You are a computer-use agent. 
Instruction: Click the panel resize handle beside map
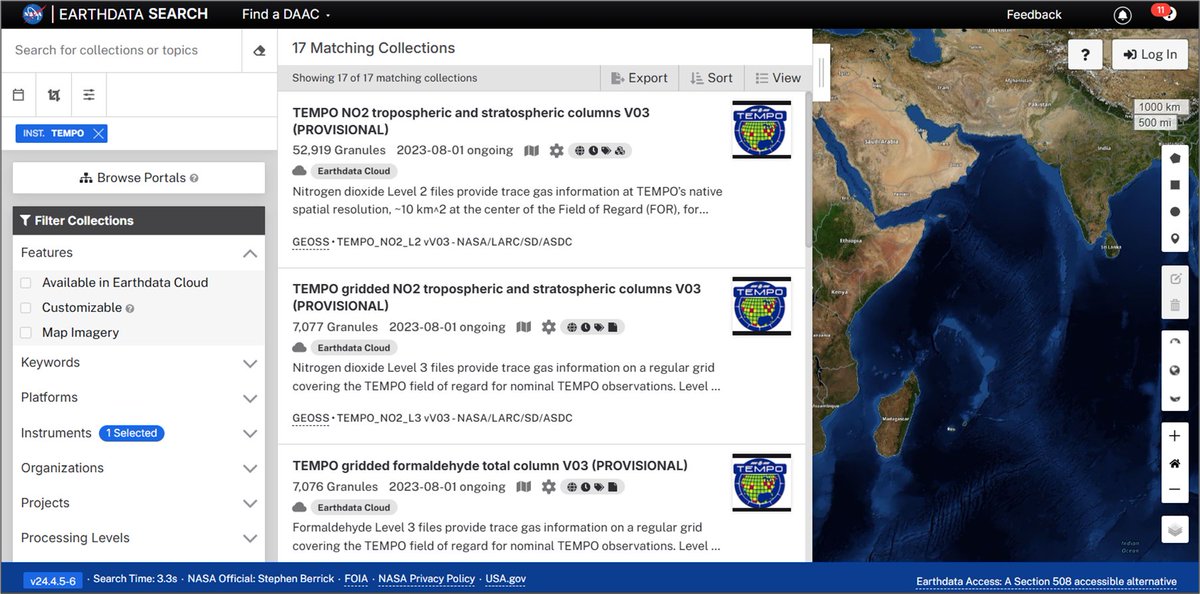pyautogui.click(x=820, y=72)
